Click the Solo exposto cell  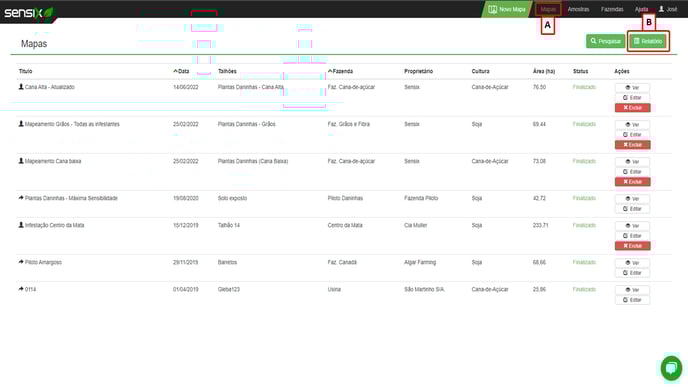pos(232,198)
